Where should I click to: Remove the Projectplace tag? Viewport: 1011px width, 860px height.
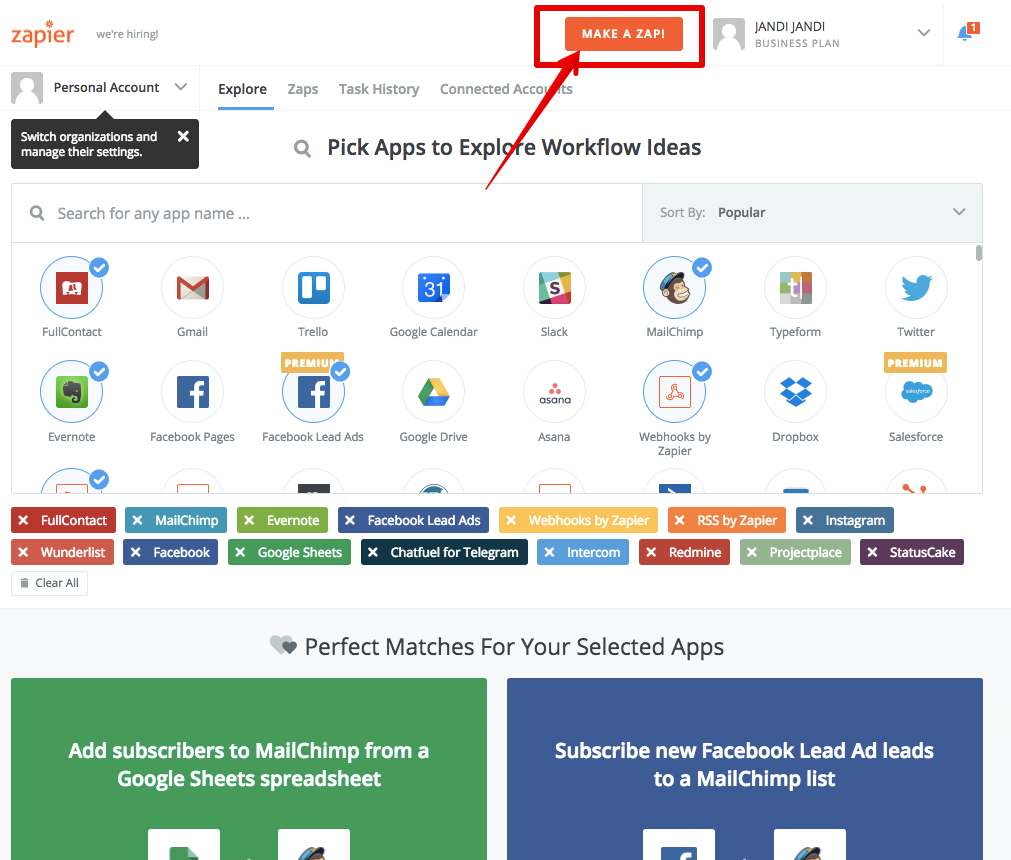point(752,552)
